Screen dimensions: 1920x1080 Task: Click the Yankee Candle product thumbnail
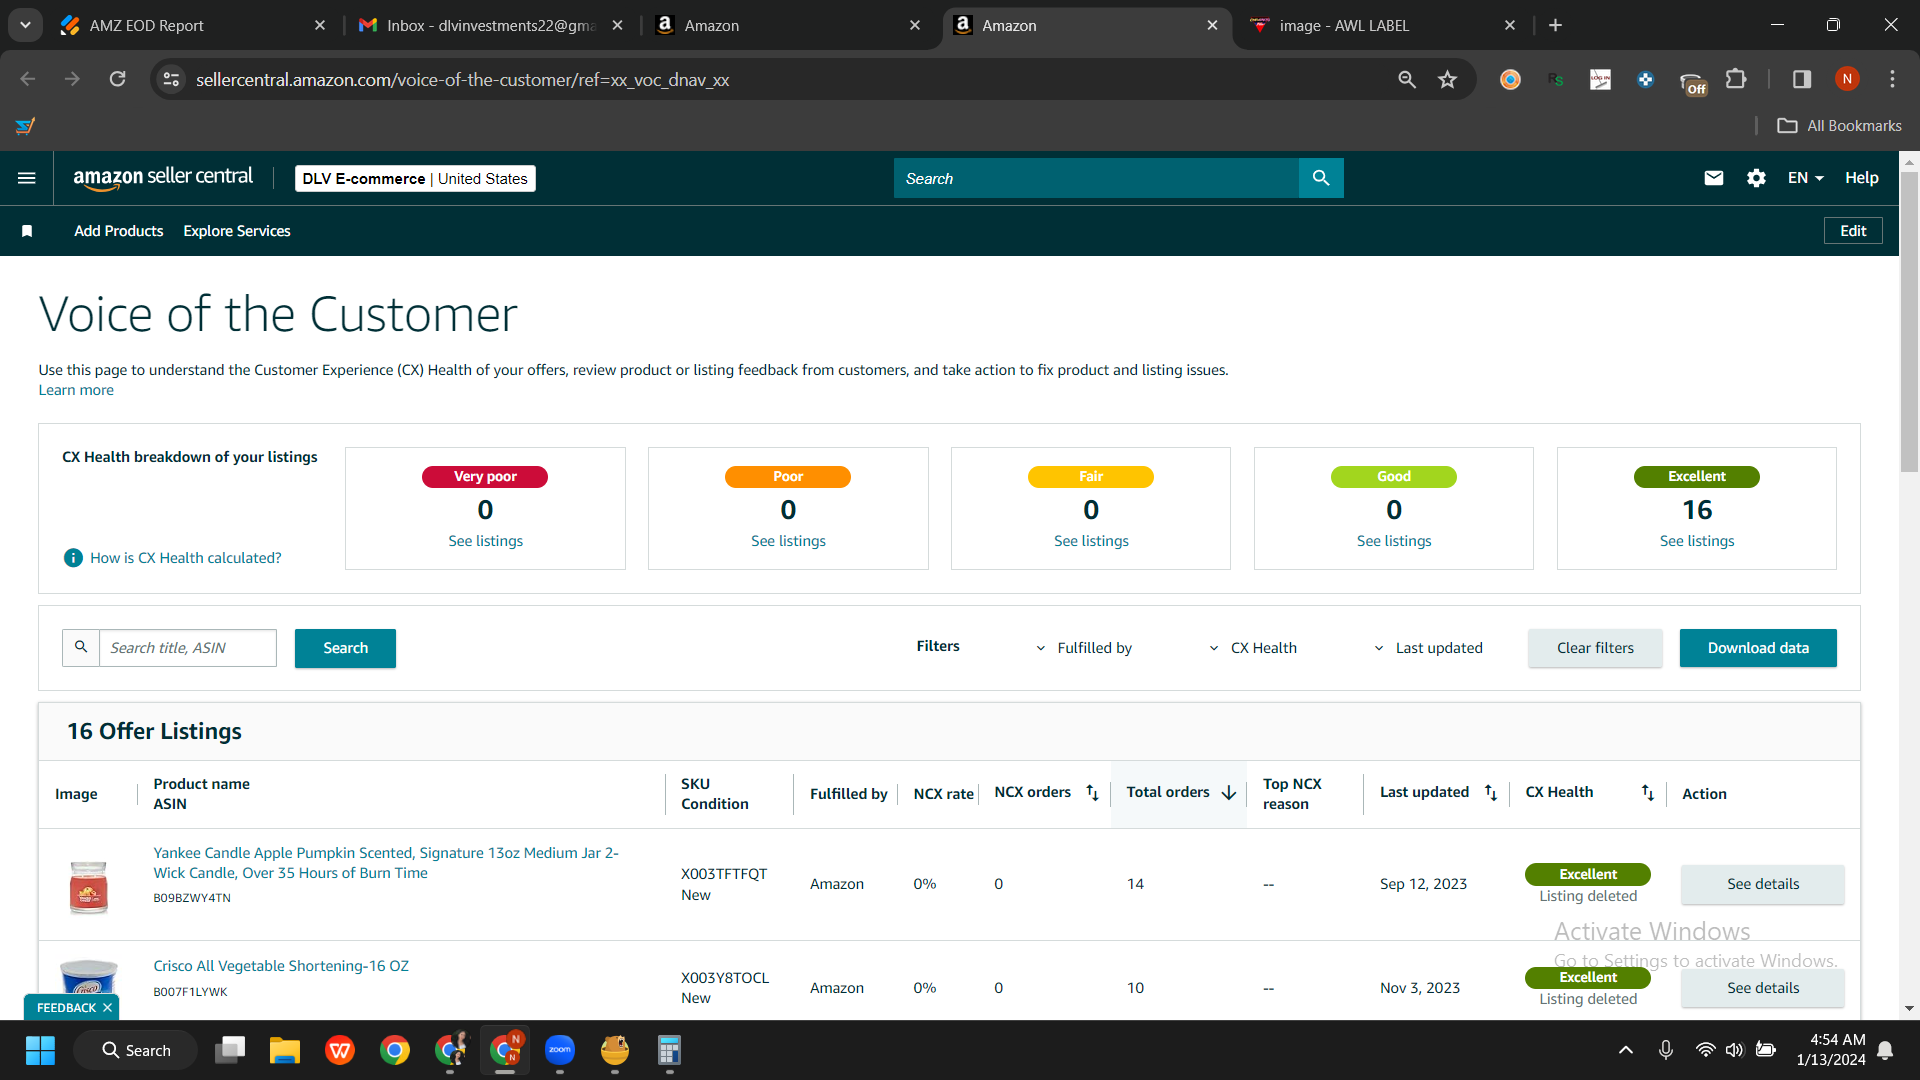(x=89, y=886)
